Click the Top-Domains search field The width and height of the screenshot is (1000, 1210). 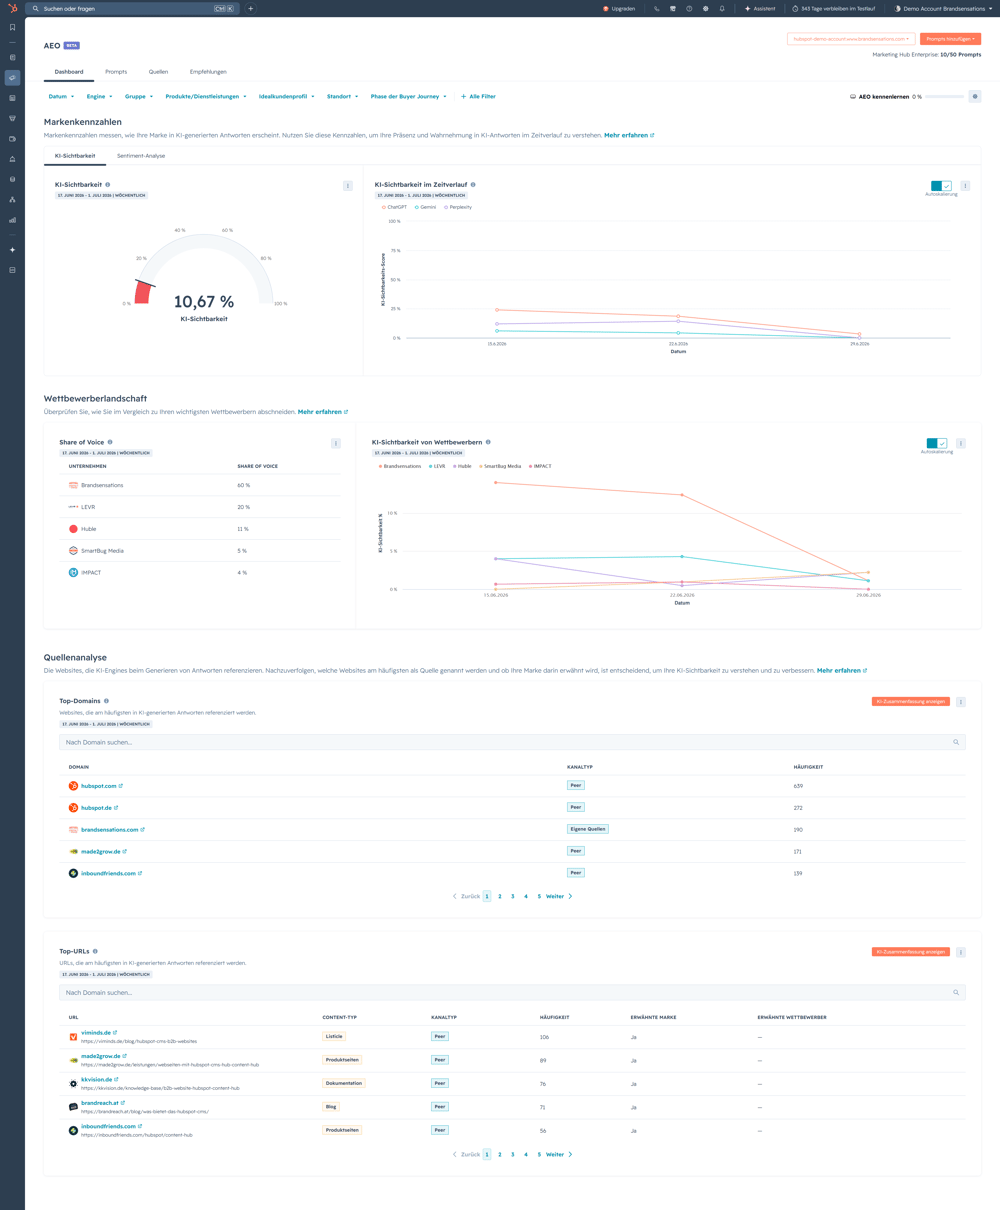point(512,742)
